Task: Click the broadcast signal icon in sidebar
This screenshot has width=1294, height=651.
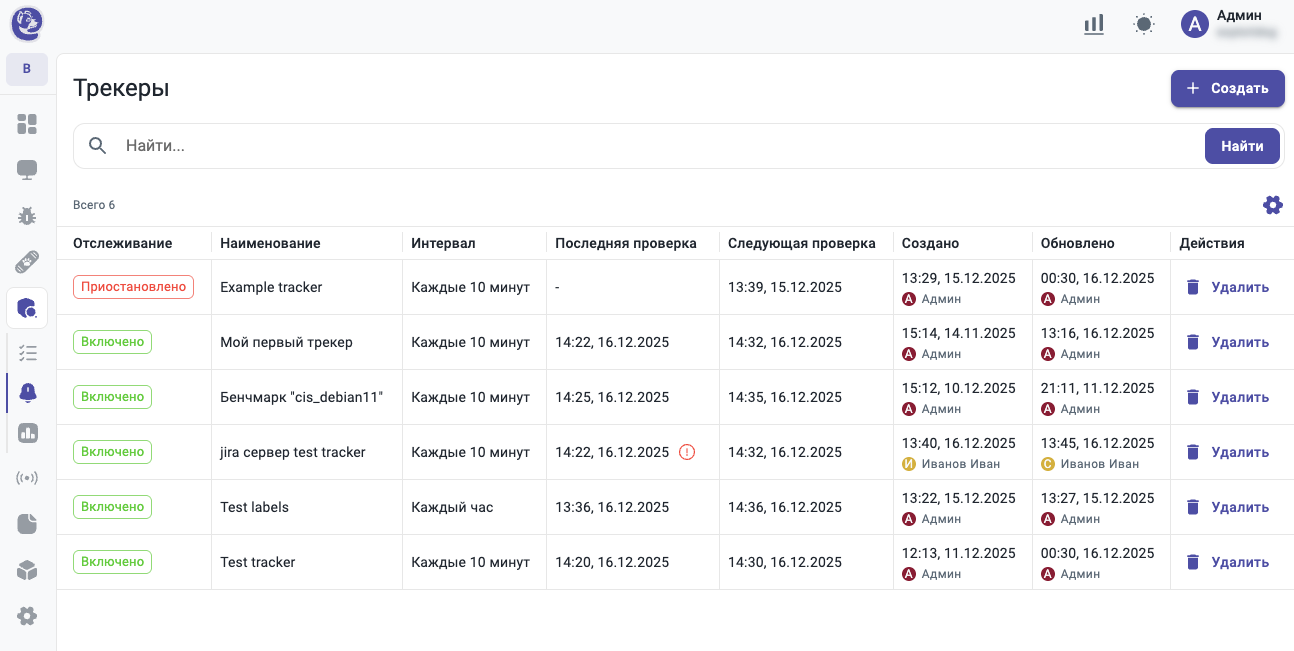Action: [27, 478]
